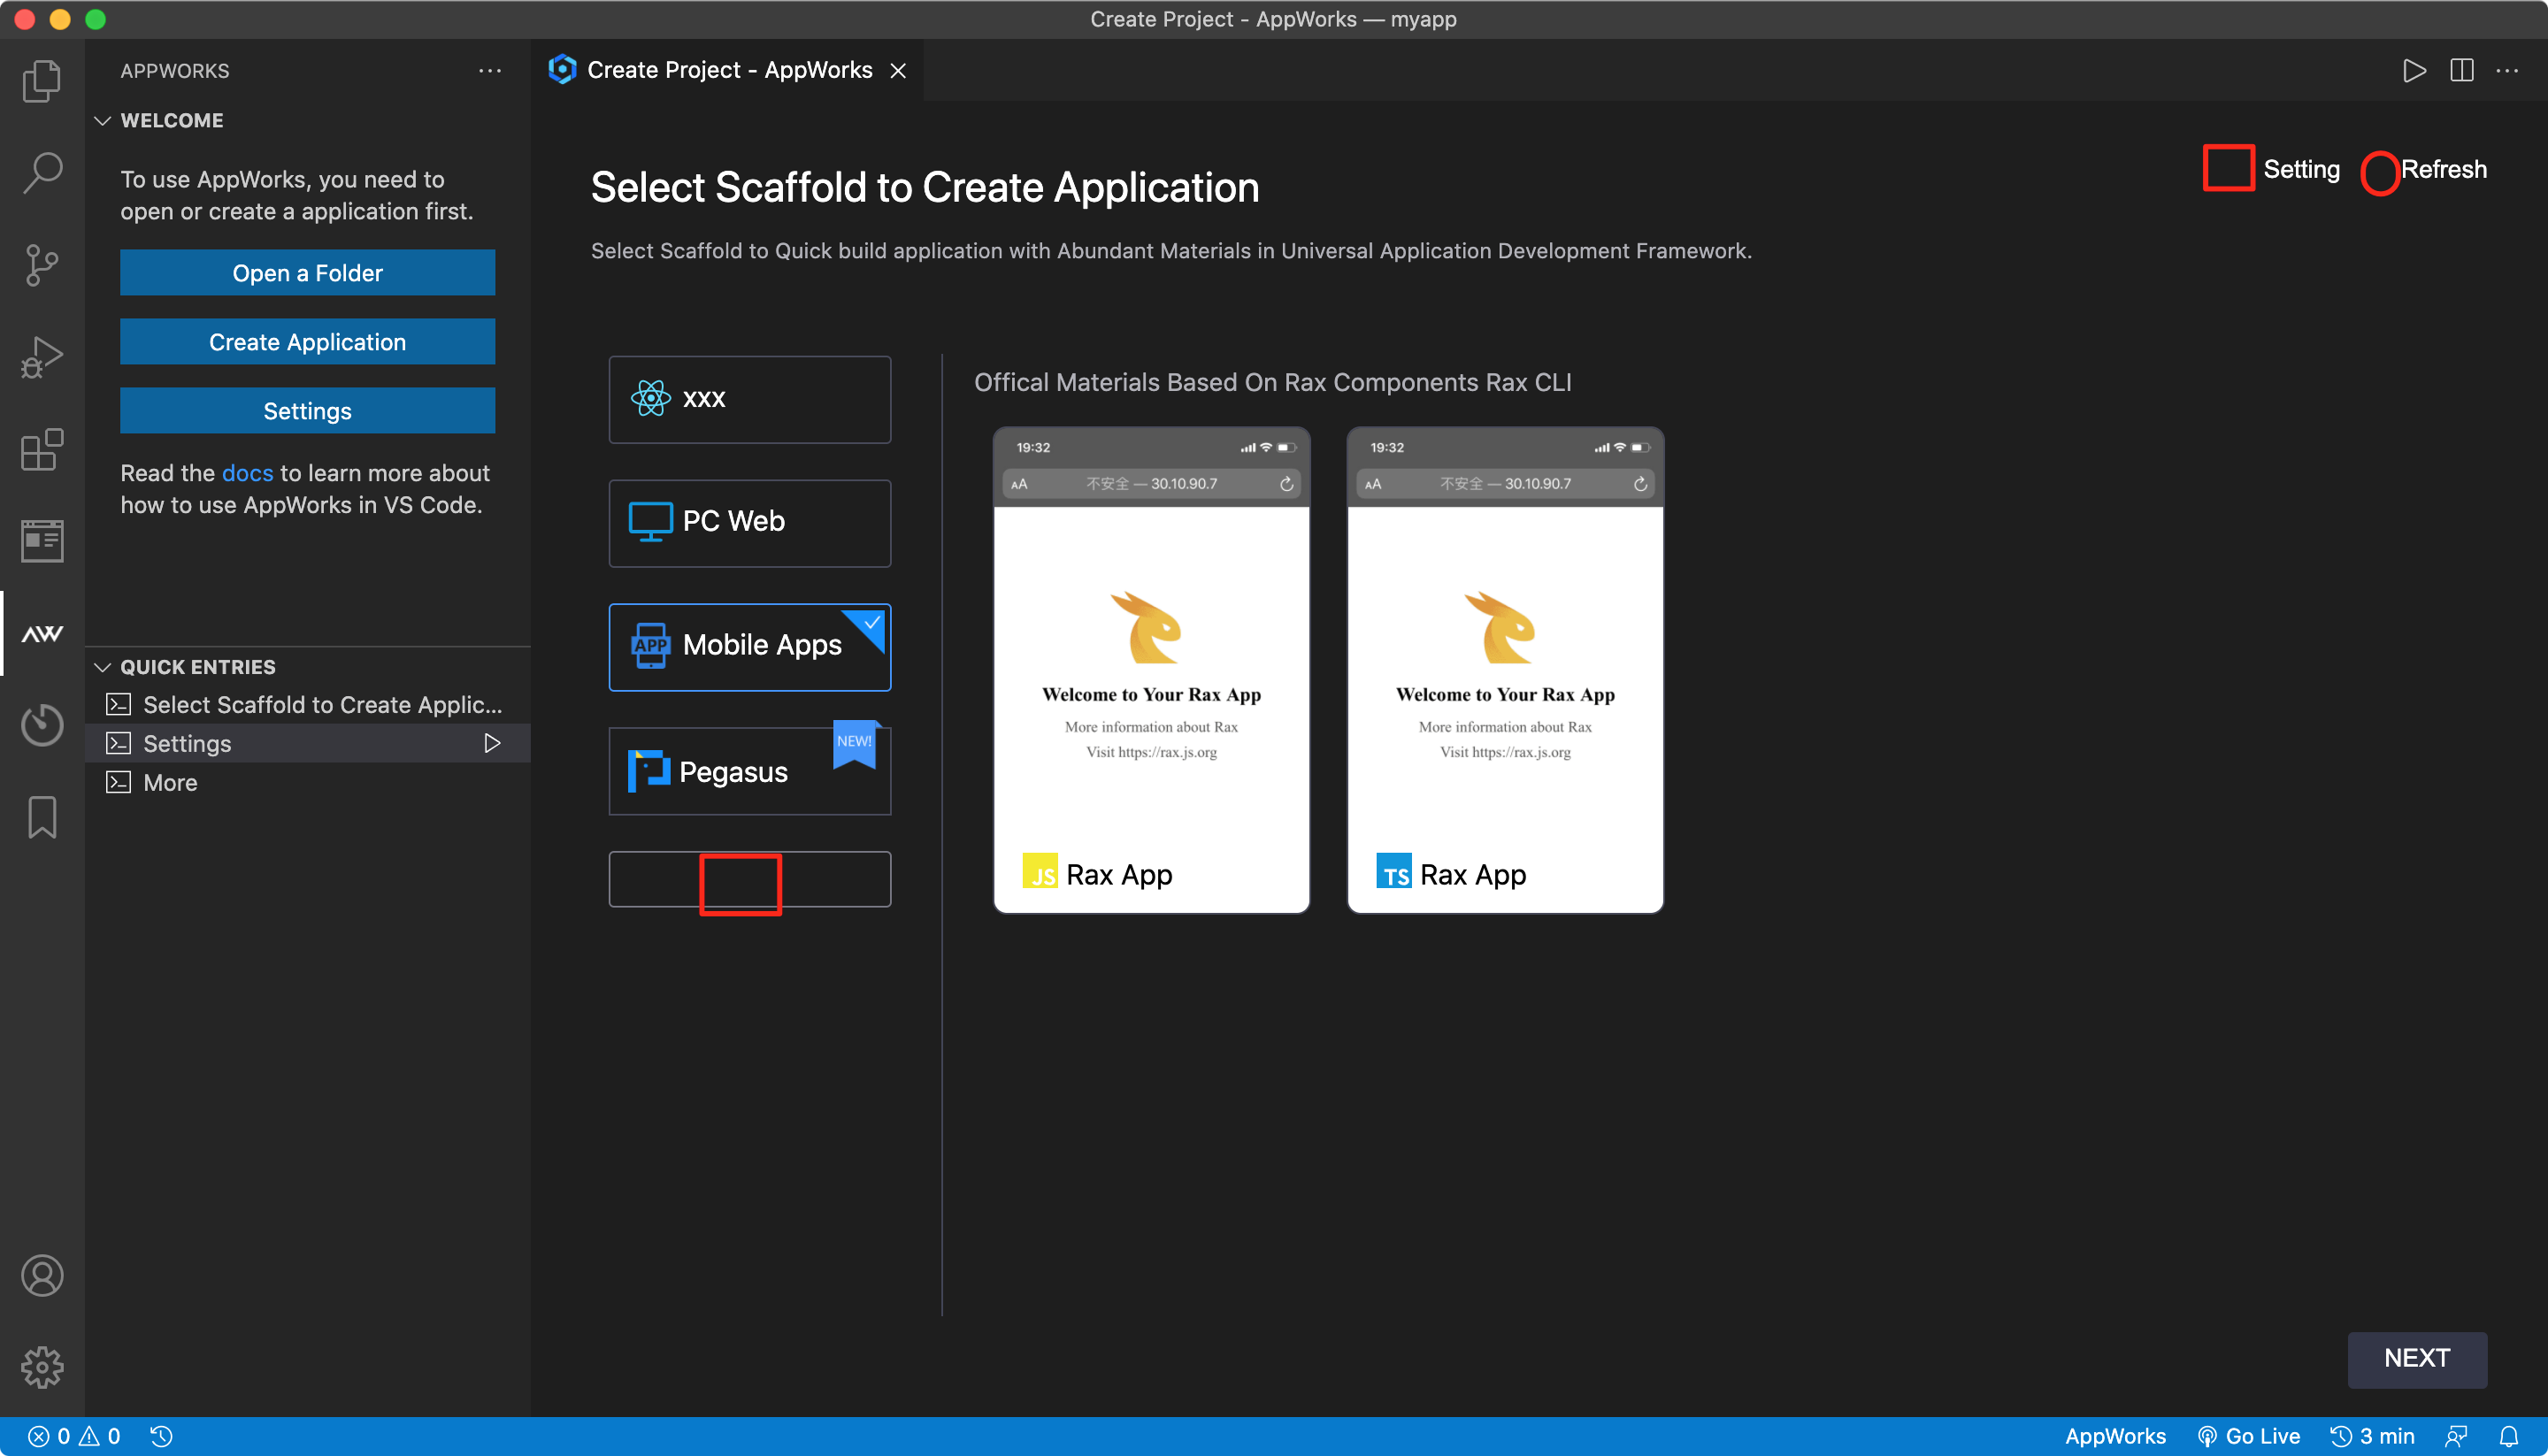Deselect the Mobile Apps checkmark badge
This screenshot has height=1456, width=2548.
pyautogui.click(x=869, y=625)
